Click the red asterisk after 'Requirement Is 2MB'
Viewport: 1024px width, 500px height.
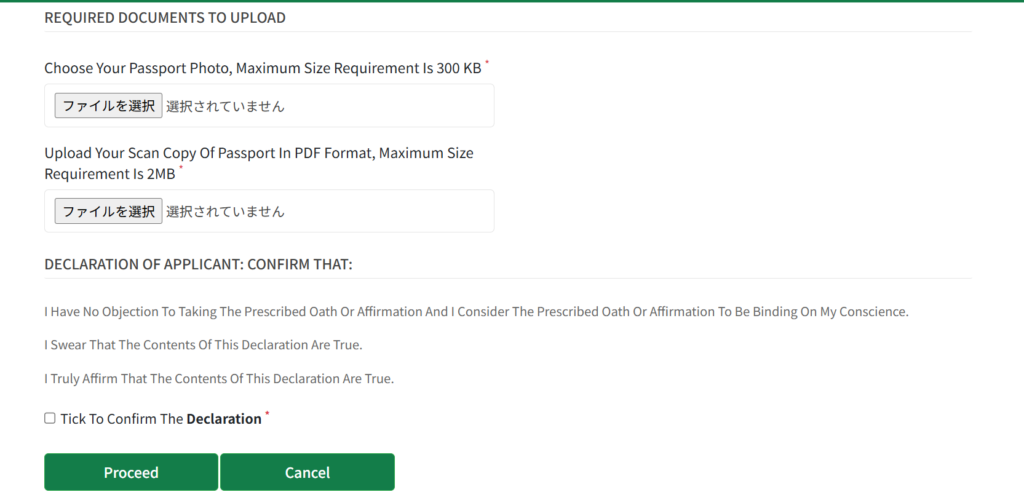181,169
